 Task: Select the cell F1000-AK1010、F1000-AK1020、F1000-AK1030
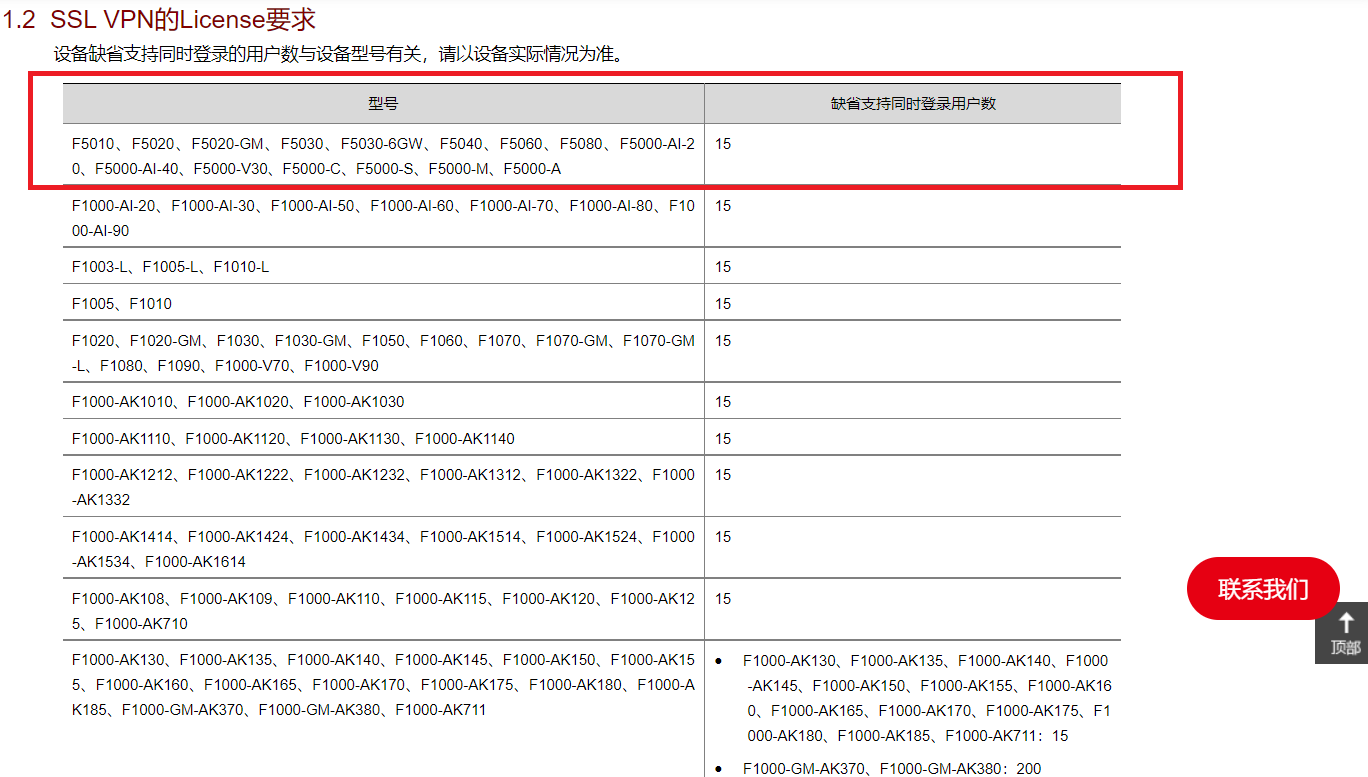coord(383,402)
